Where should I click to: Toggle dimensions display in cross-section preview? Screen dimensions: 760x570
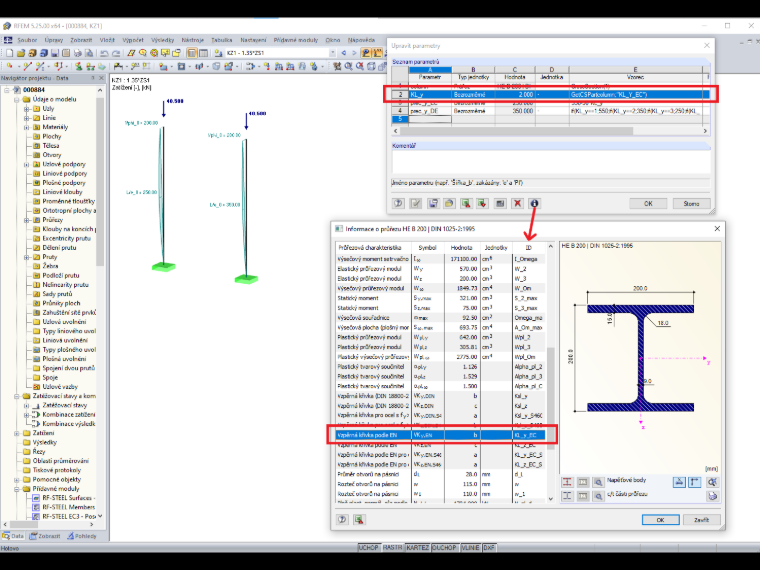(679, 482)
